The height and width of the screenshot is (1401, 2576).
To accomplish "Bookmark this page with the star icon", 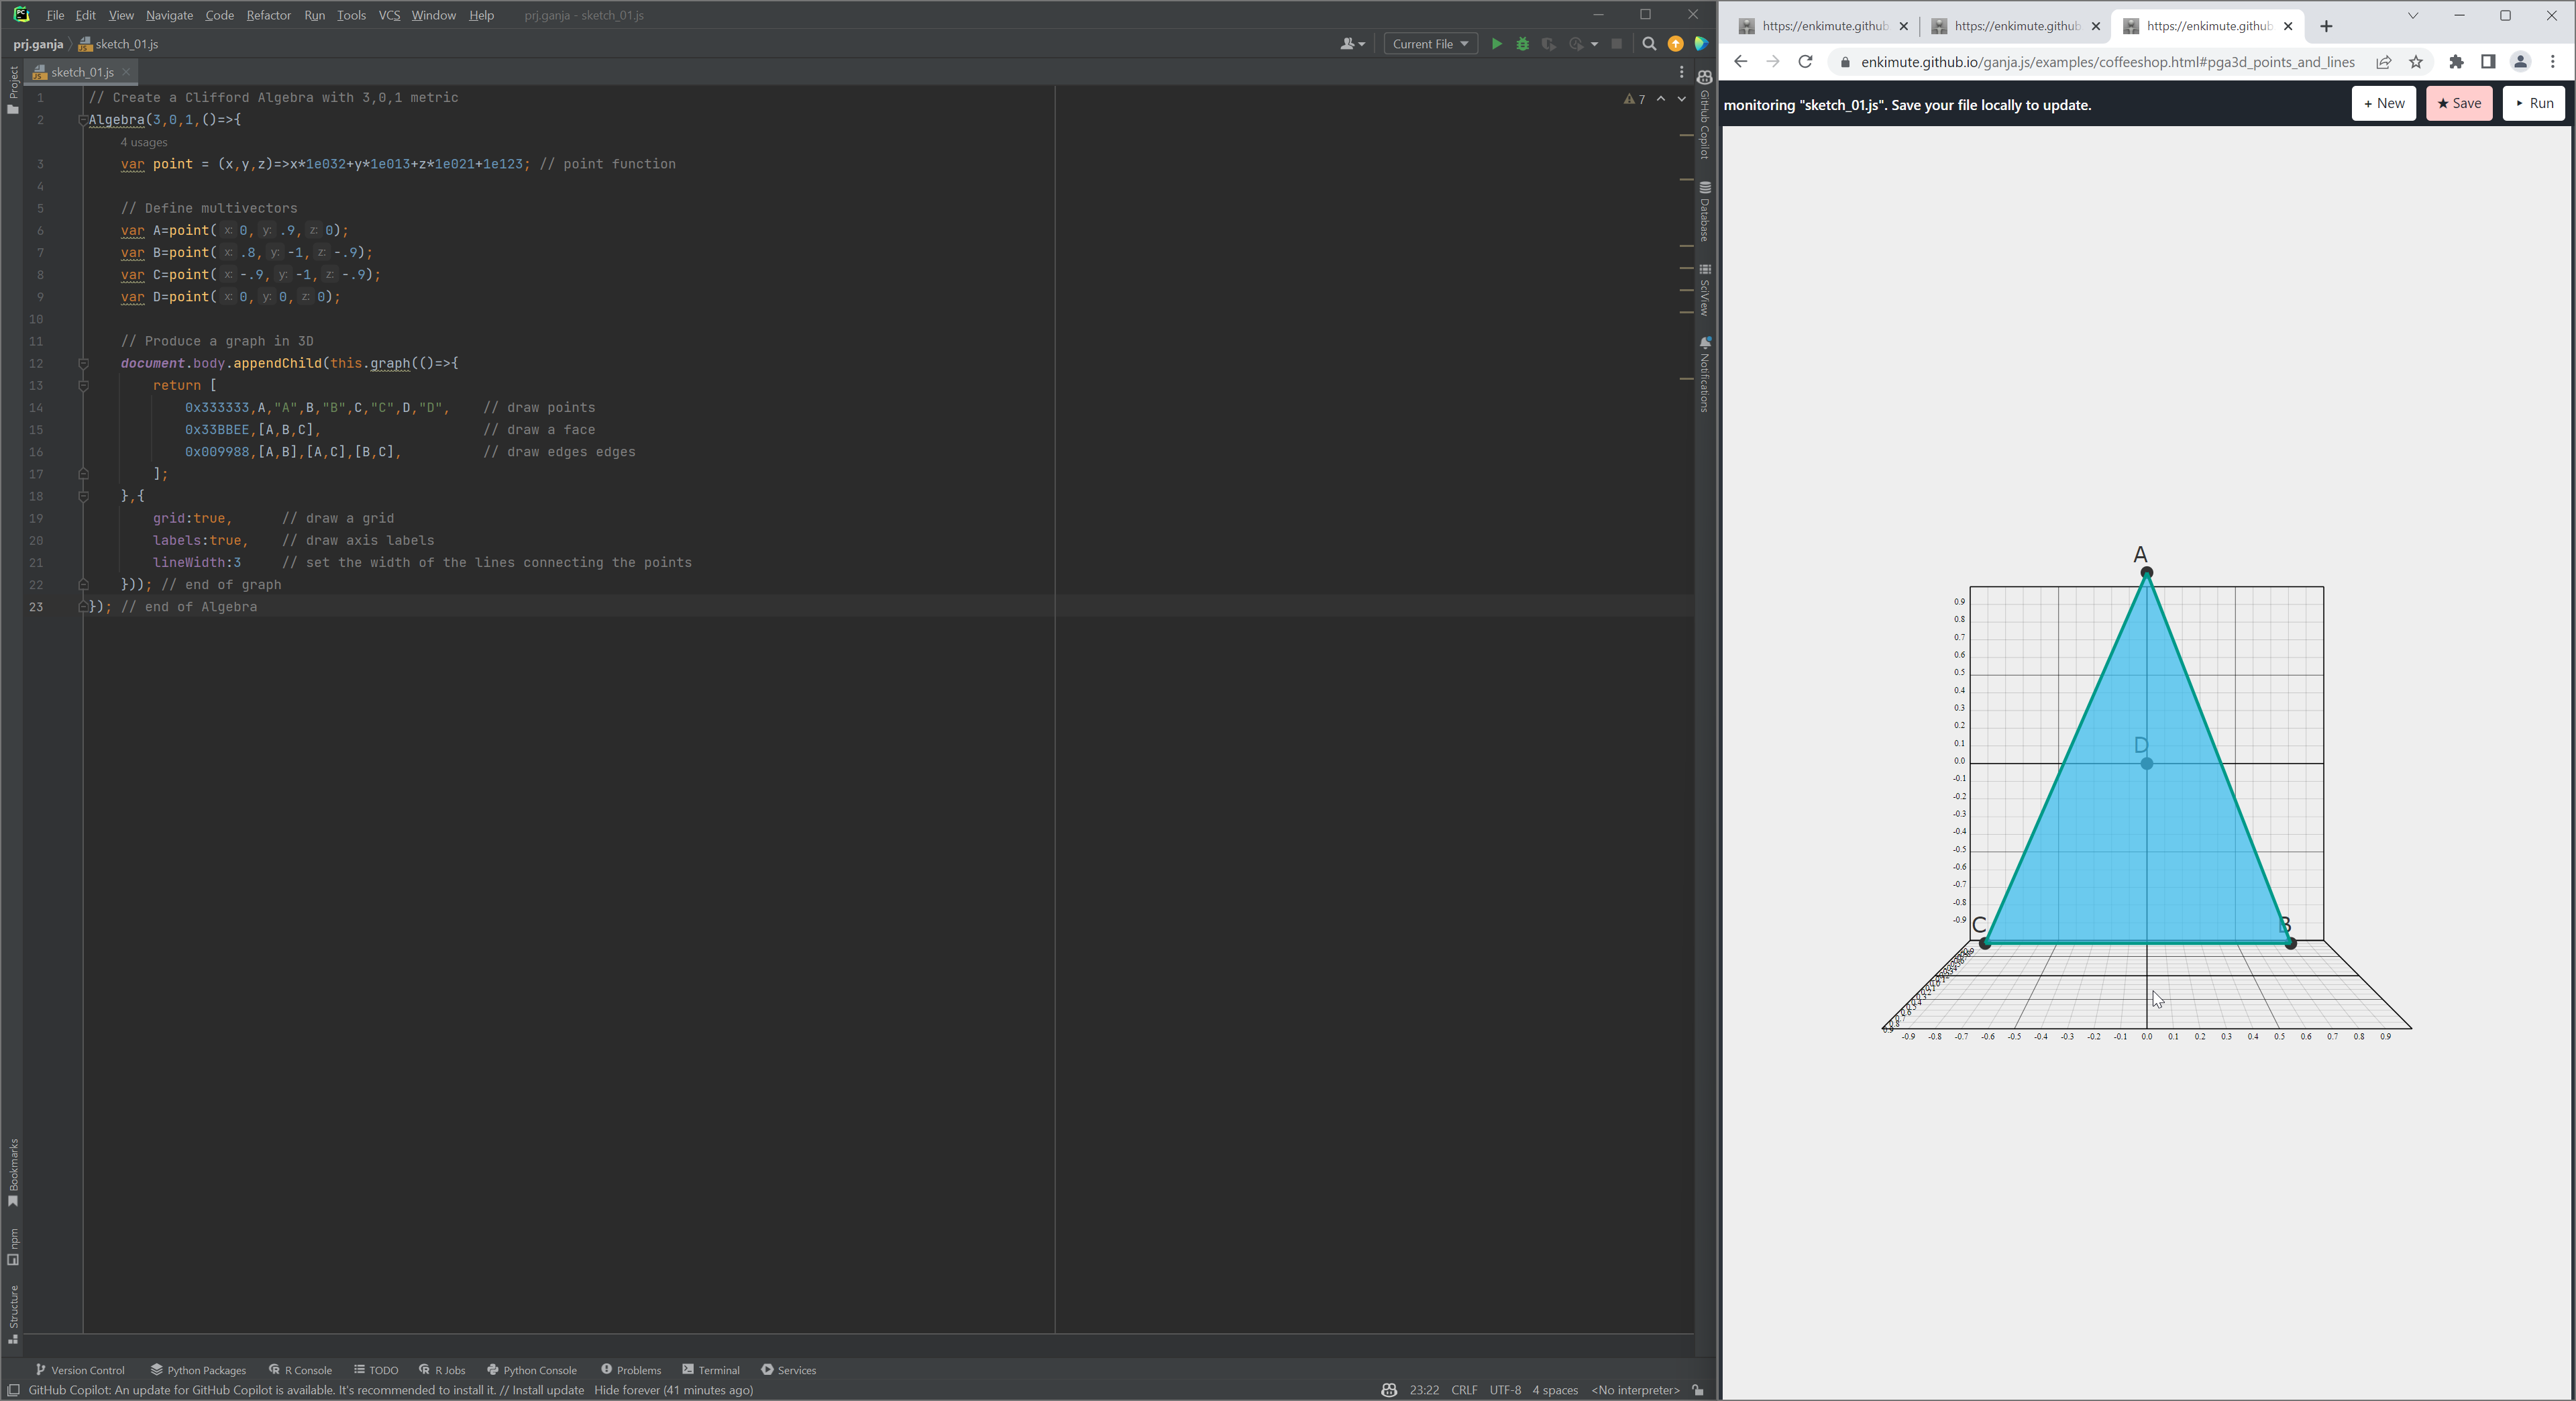I will (2416, 62).
